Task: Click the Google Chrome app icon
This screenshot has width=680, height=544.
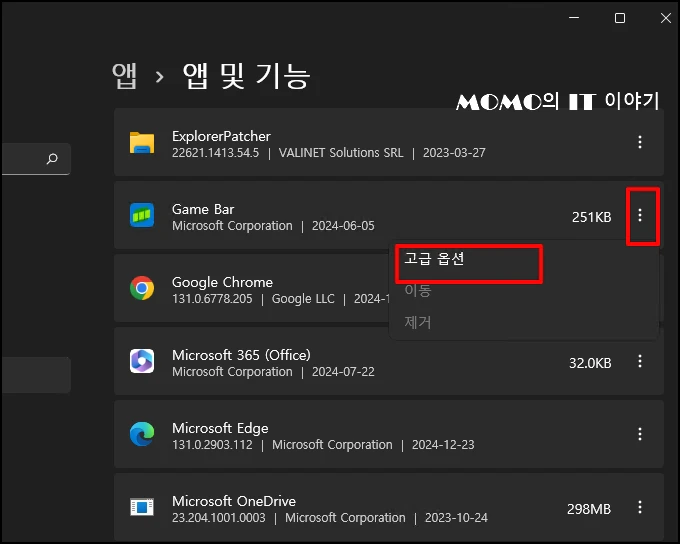Action: point(142,288)
